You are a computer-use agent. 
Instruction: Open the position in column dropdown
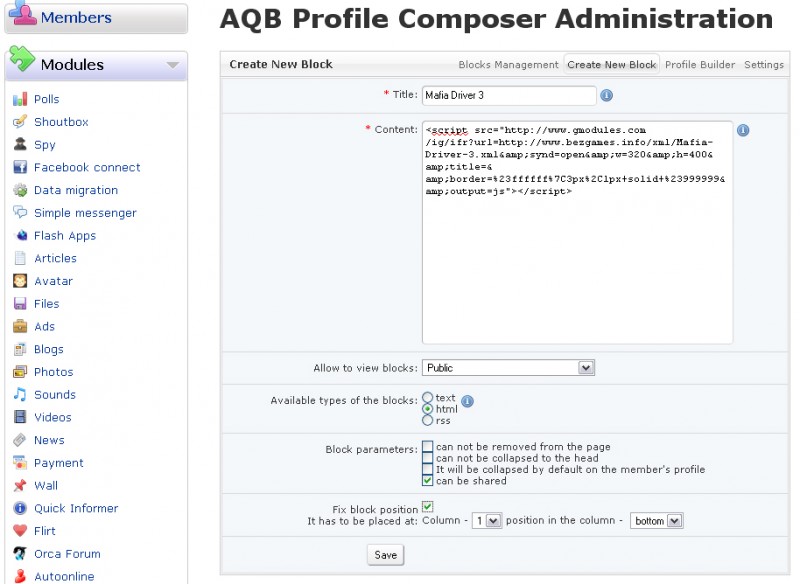coord(657,521)
